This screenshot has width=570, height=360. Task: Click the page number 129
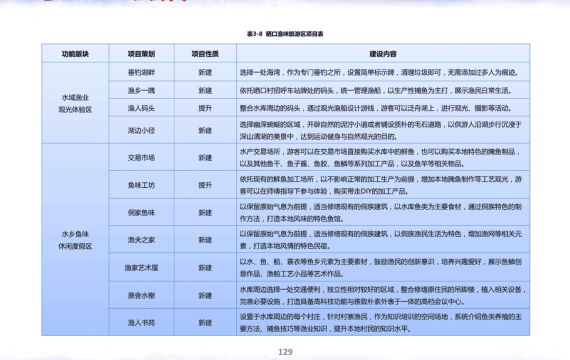point(285,352)
